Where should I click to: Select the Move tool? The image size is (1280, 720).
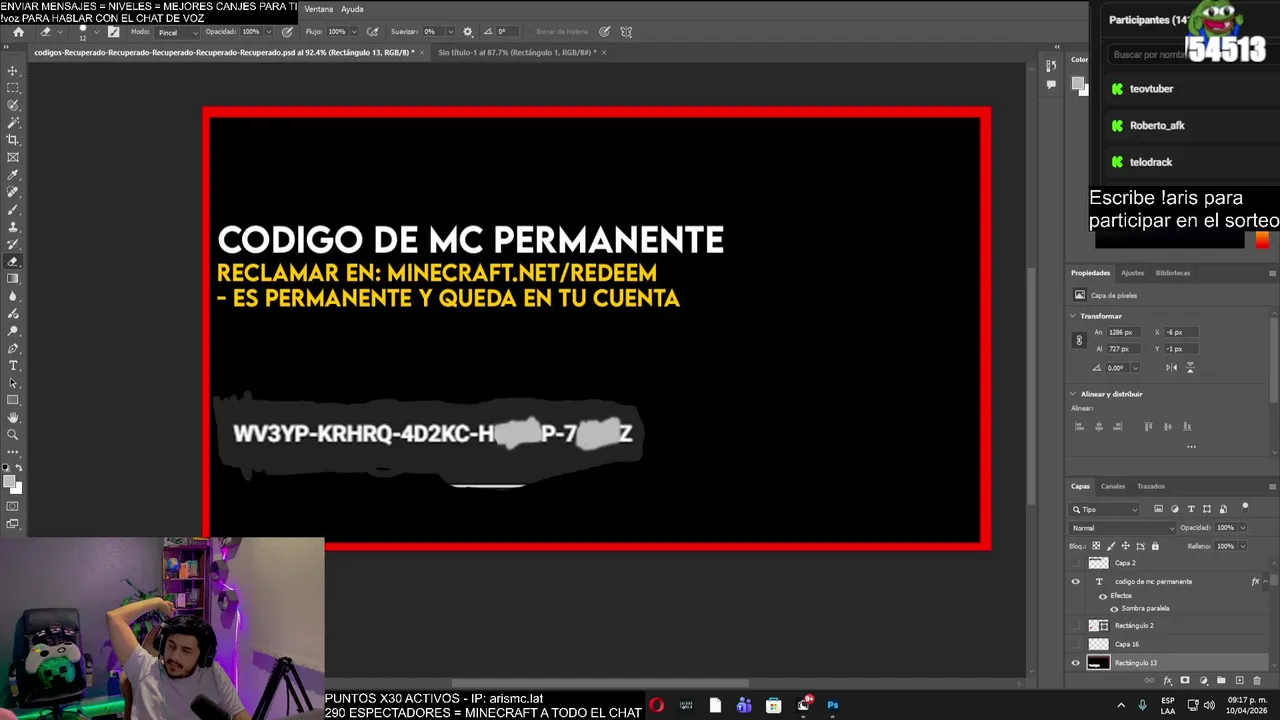13,71
